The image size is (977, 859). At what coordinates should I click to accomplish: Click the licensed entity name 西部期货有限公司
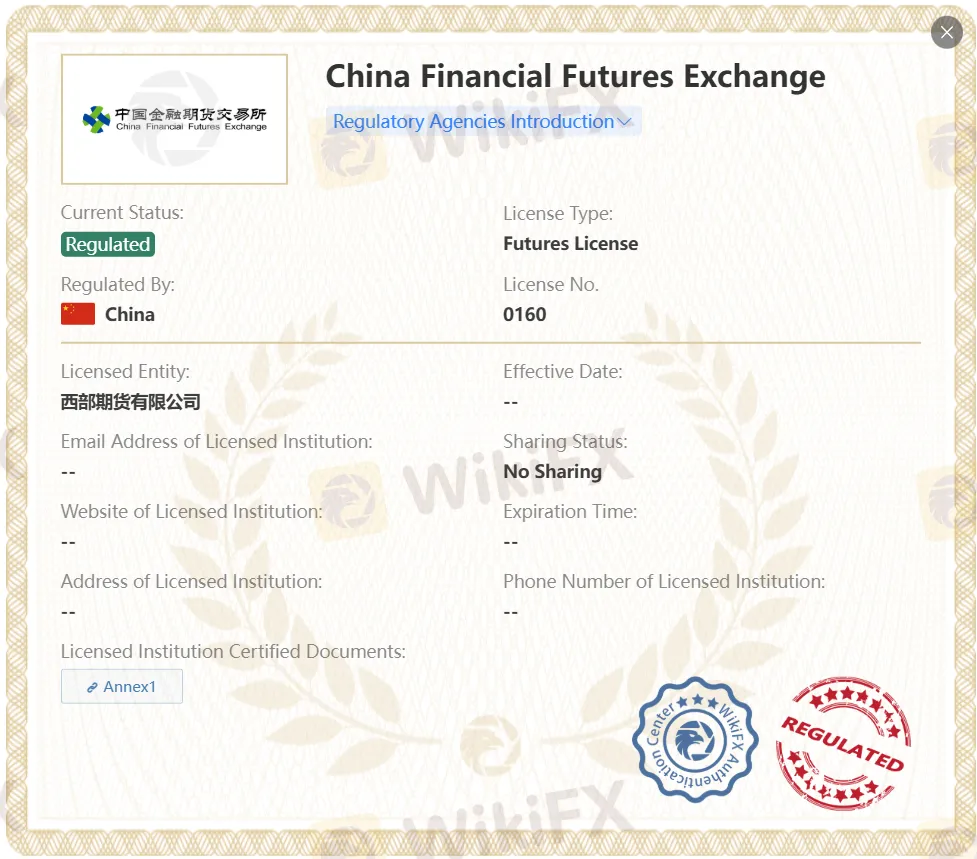coord(131,402)
